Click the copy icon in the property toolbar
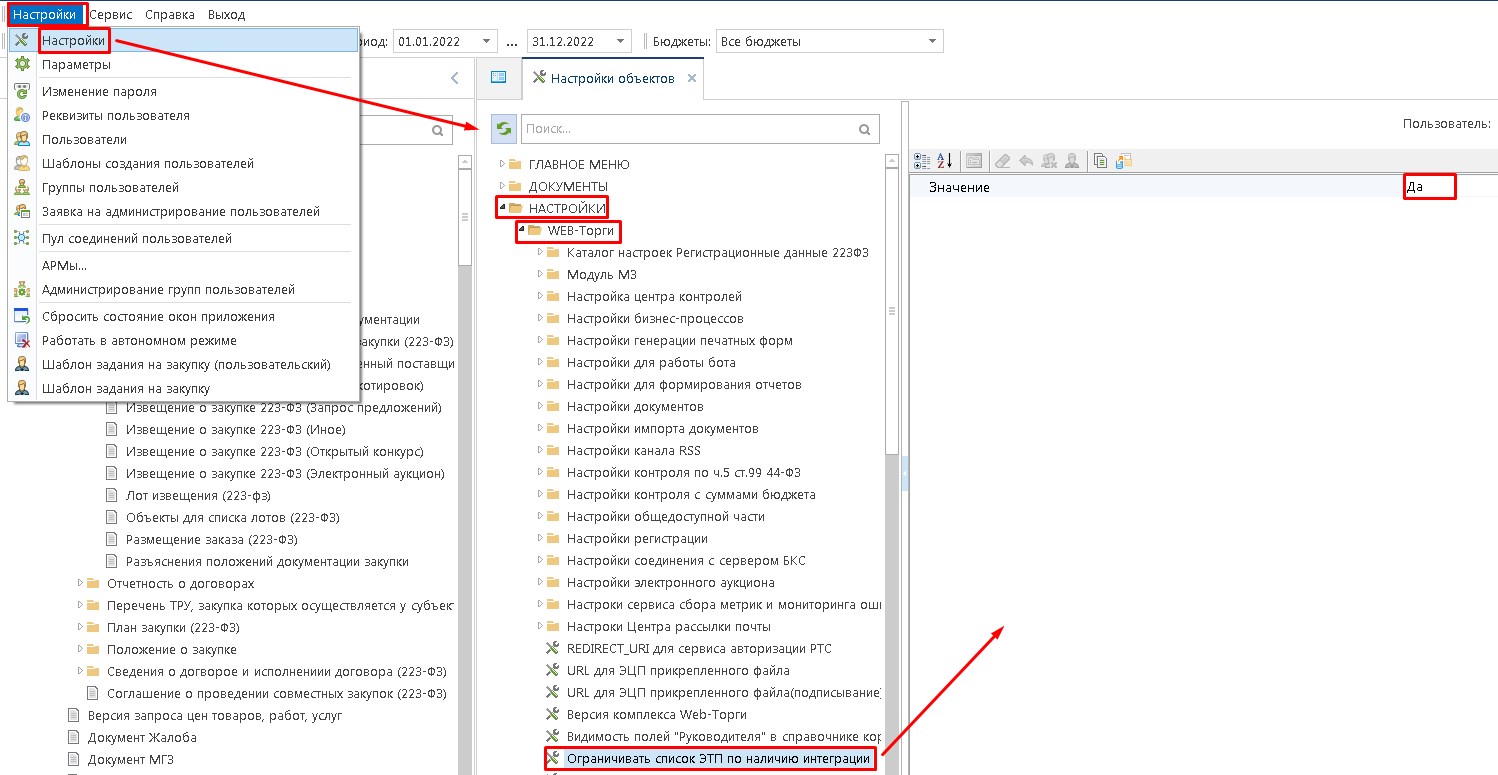1498x775 pixels. 1101,160
